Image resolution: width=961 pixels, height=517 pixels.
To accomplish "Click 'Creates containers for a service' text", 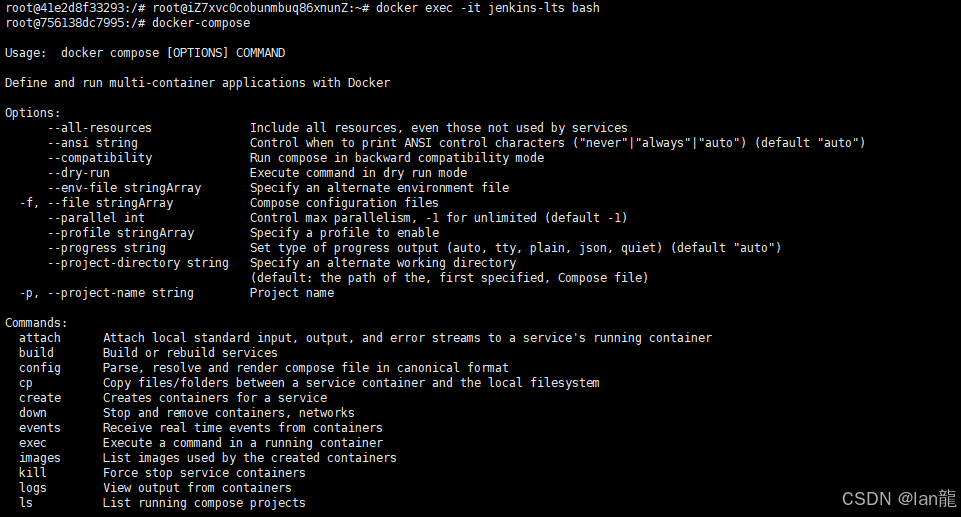I will 215,398.
